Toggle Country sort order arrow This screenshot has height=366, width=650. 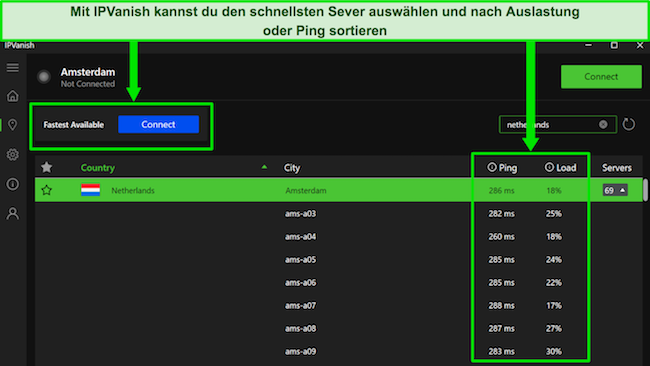tap(264, 167)
